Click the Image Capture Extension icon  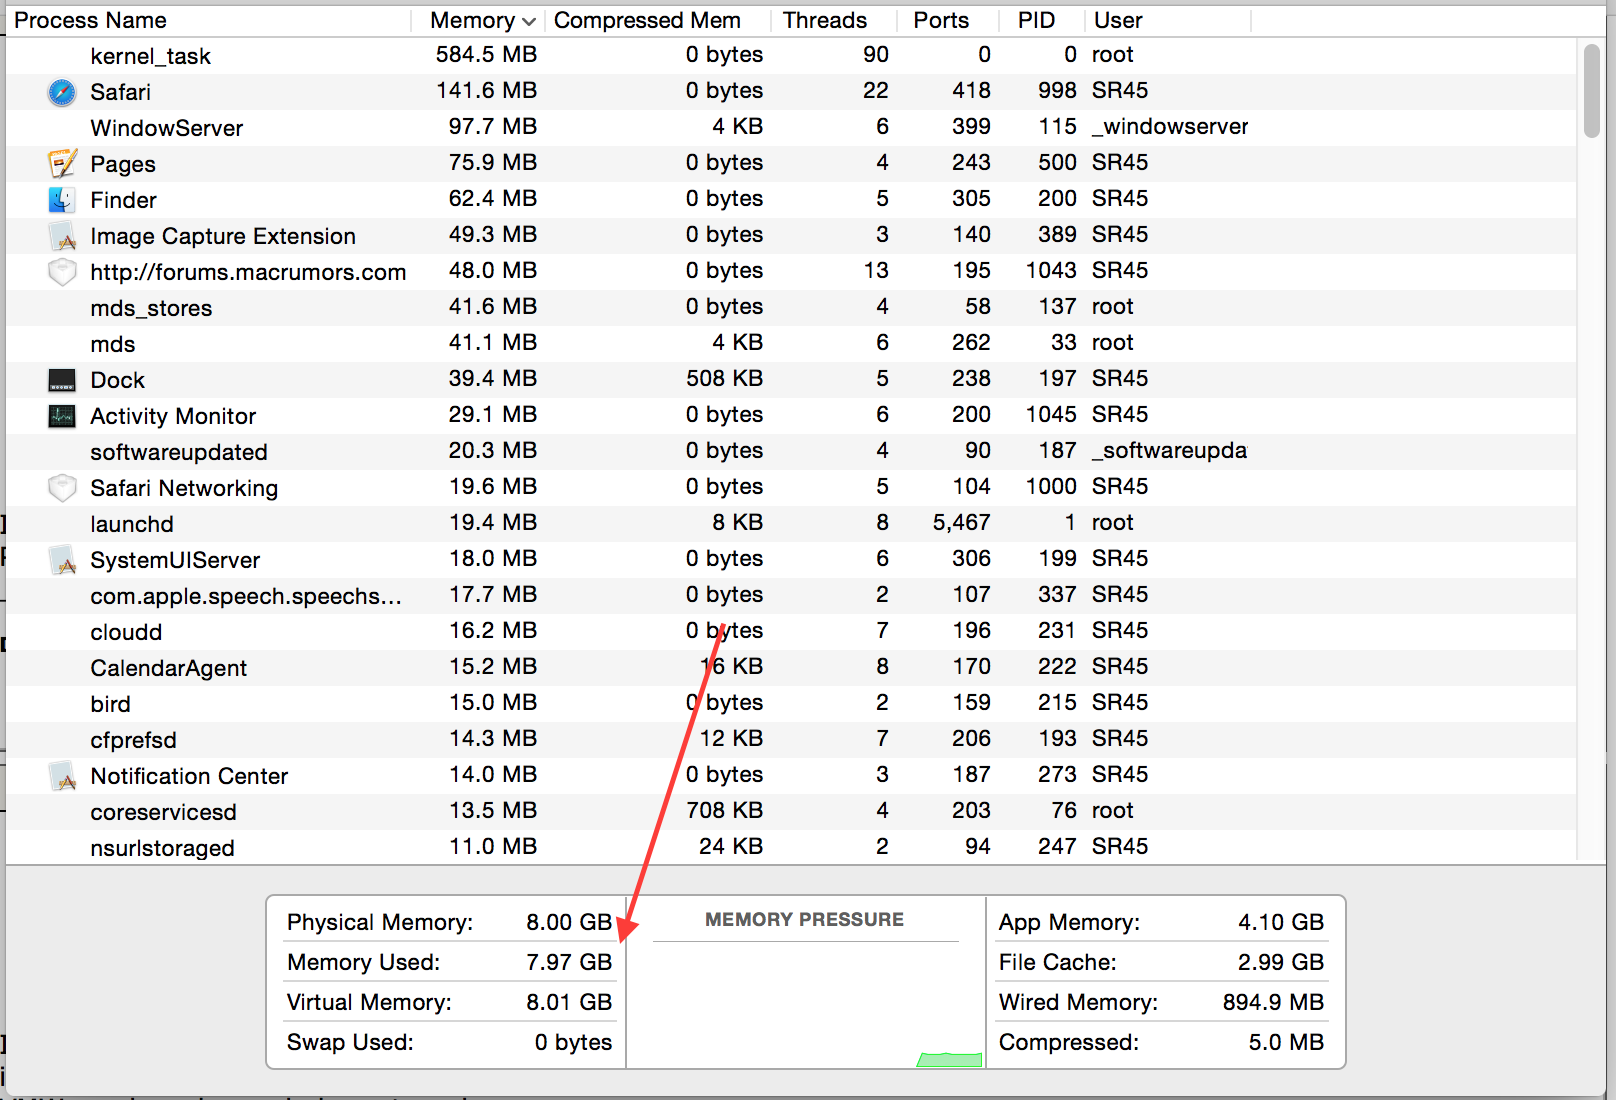(x=62, y=236)
